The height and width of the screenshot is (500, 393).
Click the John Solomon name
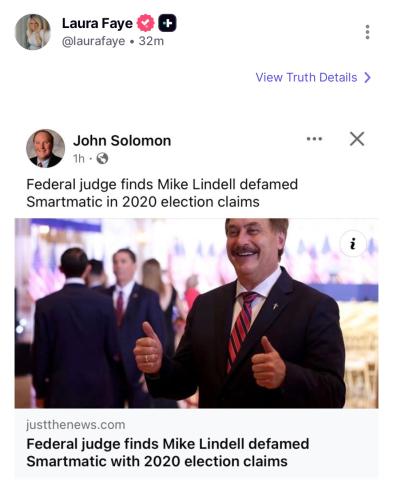point(122,140)
